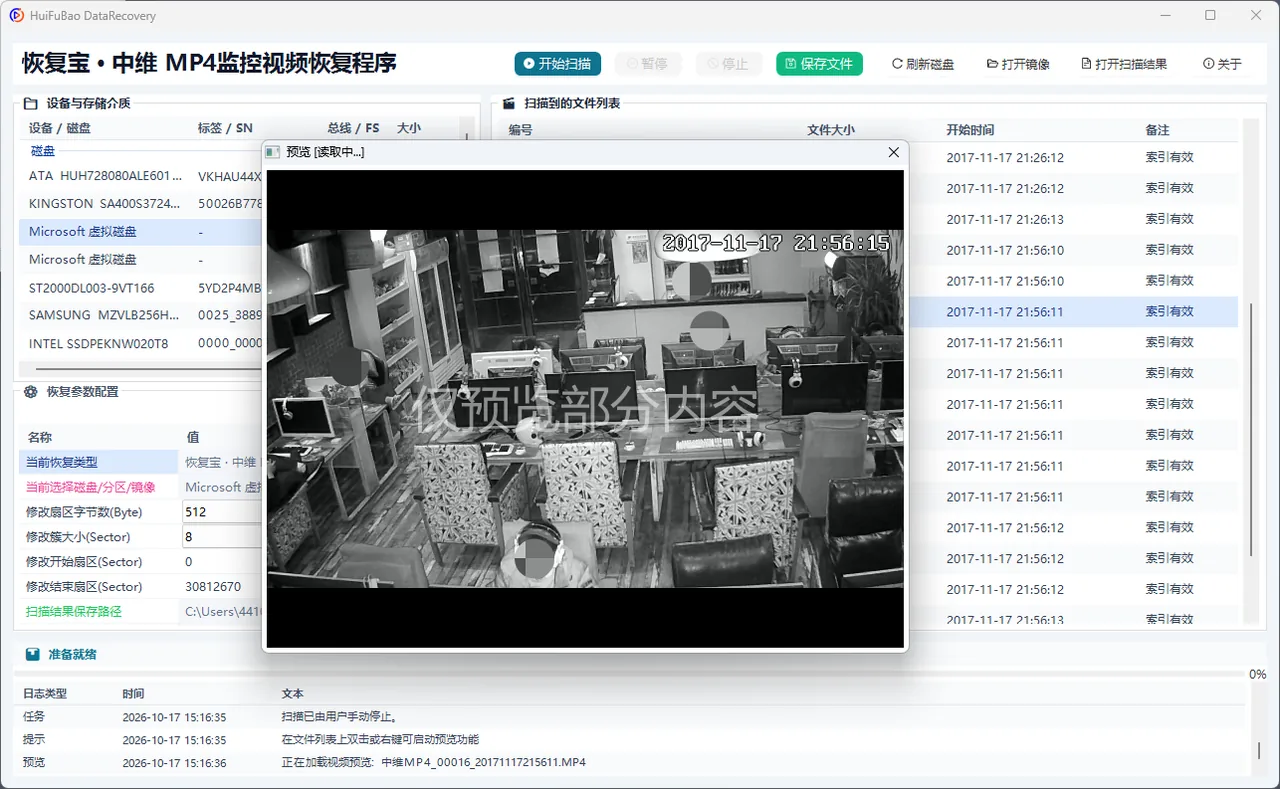The height and width of the screenshot is (789, 1280).
Task: Select the ATA HUH728080ALE601 disk row
Action: coord(140,176)
